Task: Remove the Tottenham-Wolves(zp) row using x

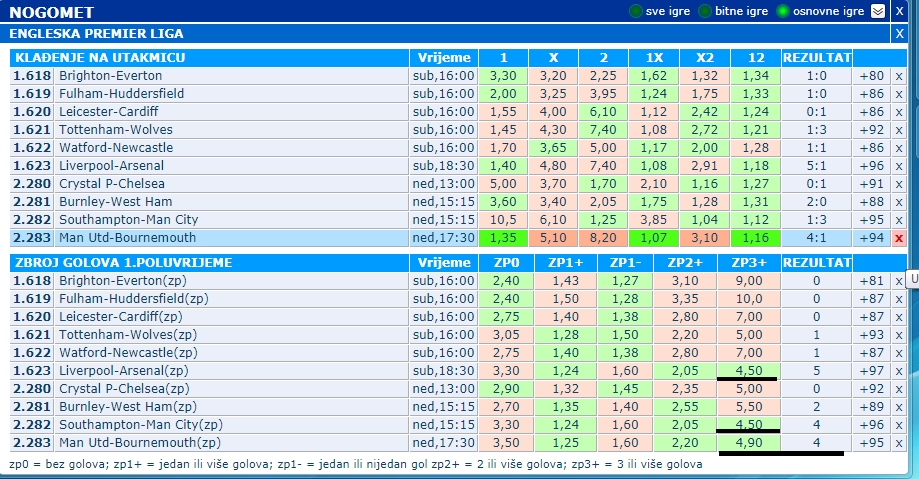Action: pyautogui.click(x=898, y=335)
